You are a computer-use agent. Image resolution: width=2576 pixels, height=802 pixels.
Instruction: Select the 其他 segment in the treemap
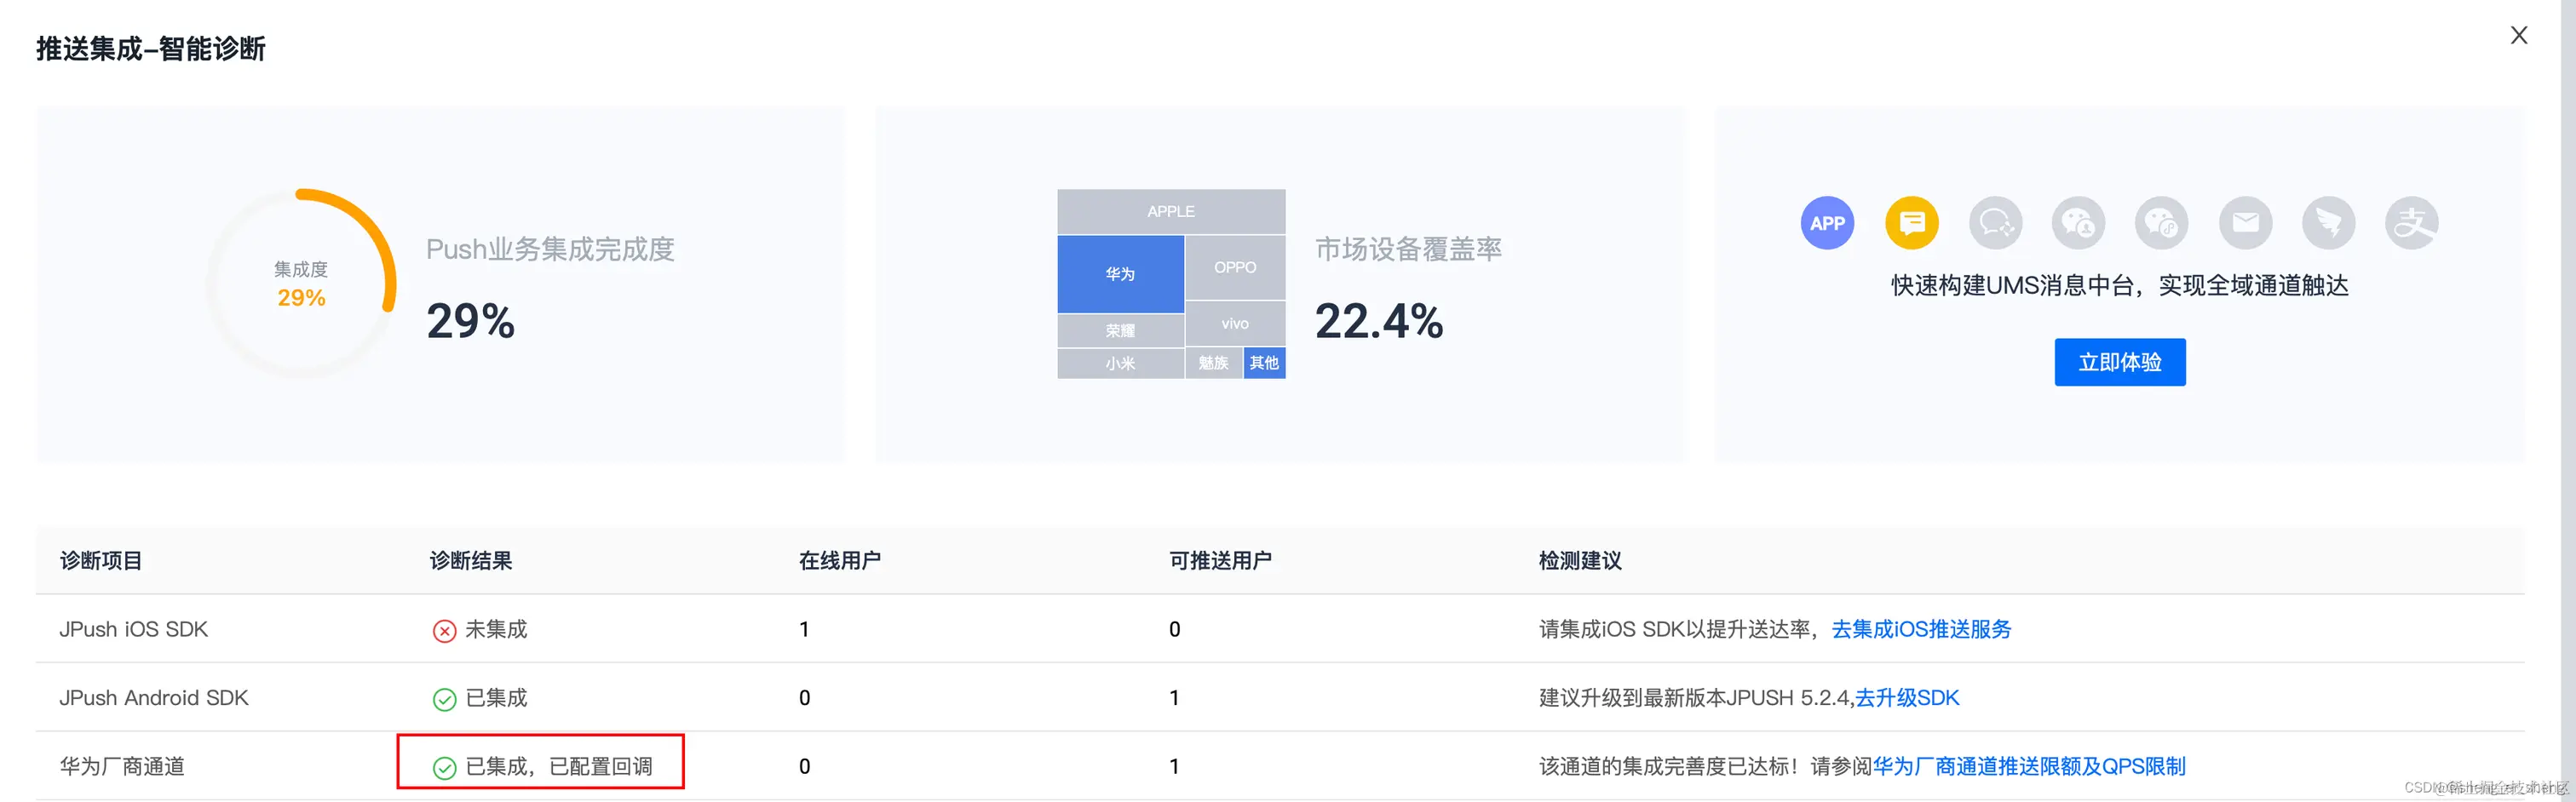[1263, 363]
